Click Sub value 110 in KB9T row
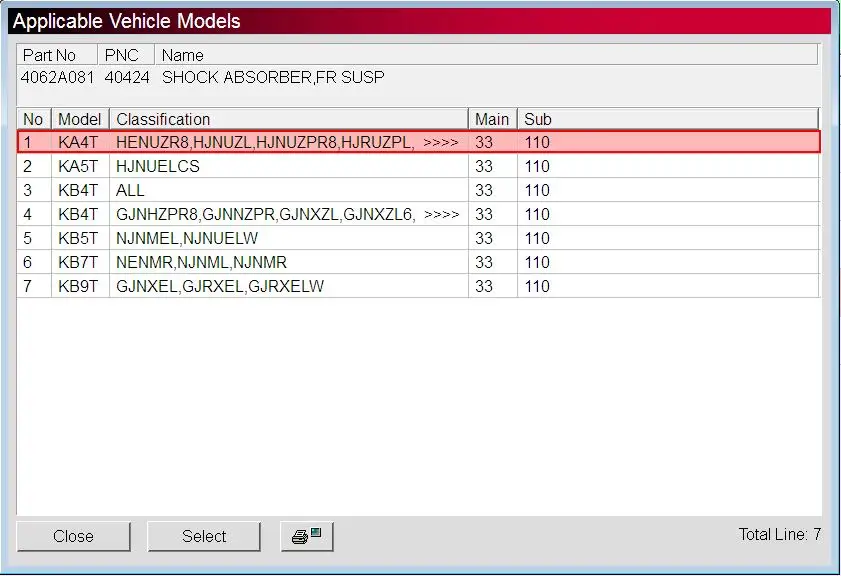Viewport: 841px width, 576px height. (537, 286)
